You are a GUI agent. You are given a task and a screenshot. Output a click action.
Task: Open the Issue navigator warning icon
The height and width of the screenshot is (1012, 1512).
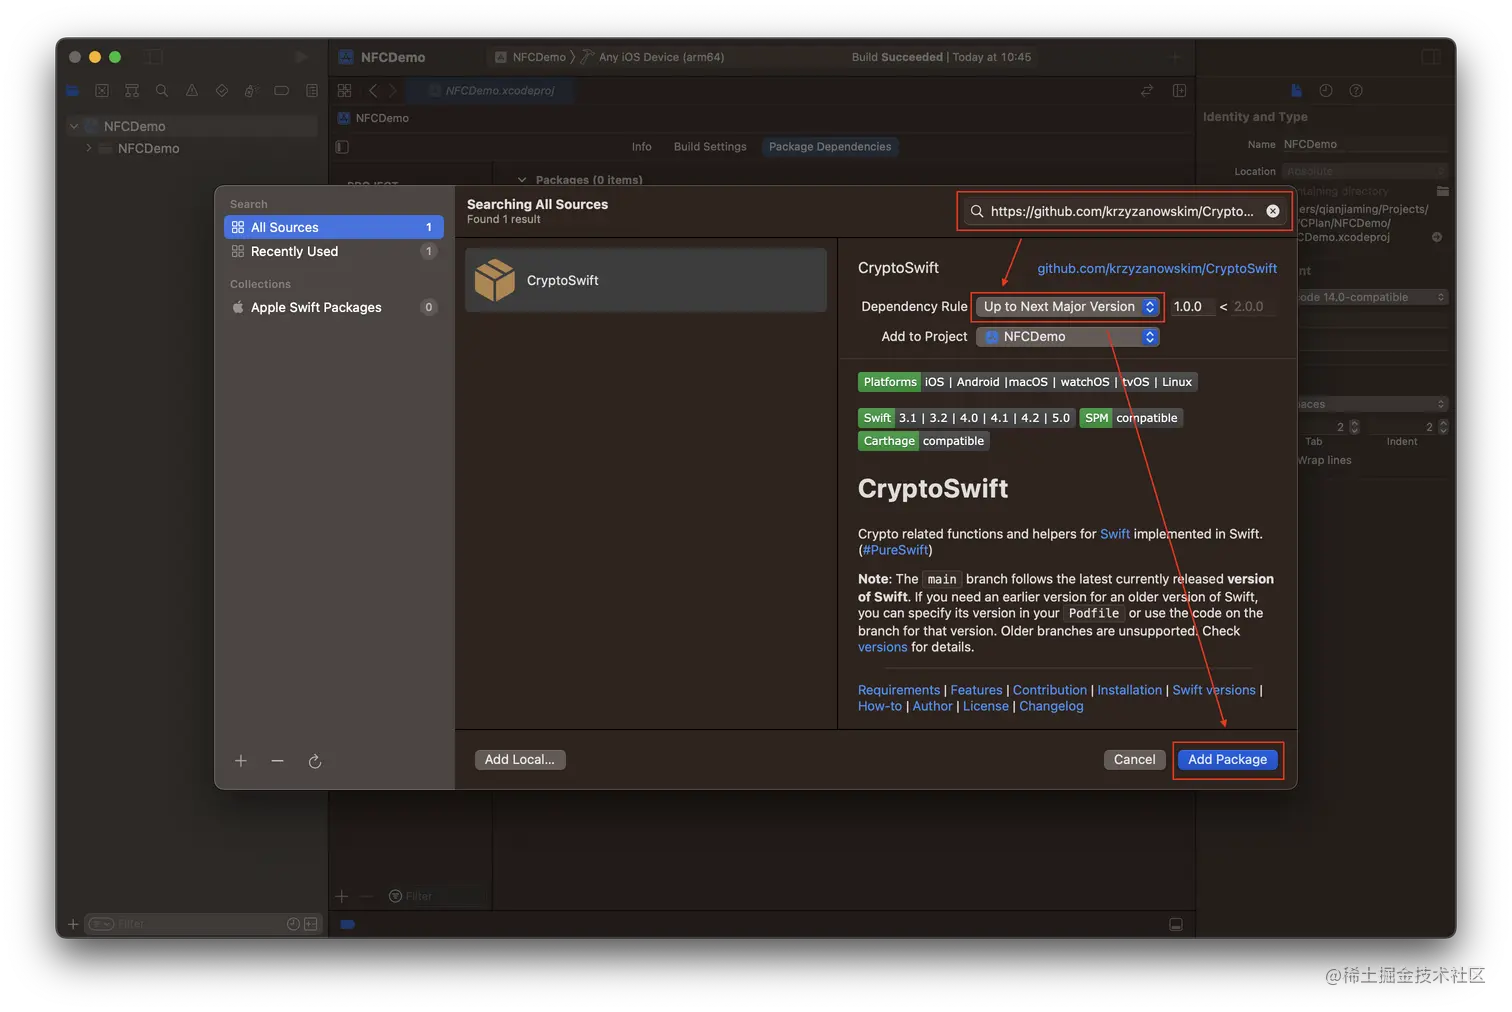(x=192, y=91)
